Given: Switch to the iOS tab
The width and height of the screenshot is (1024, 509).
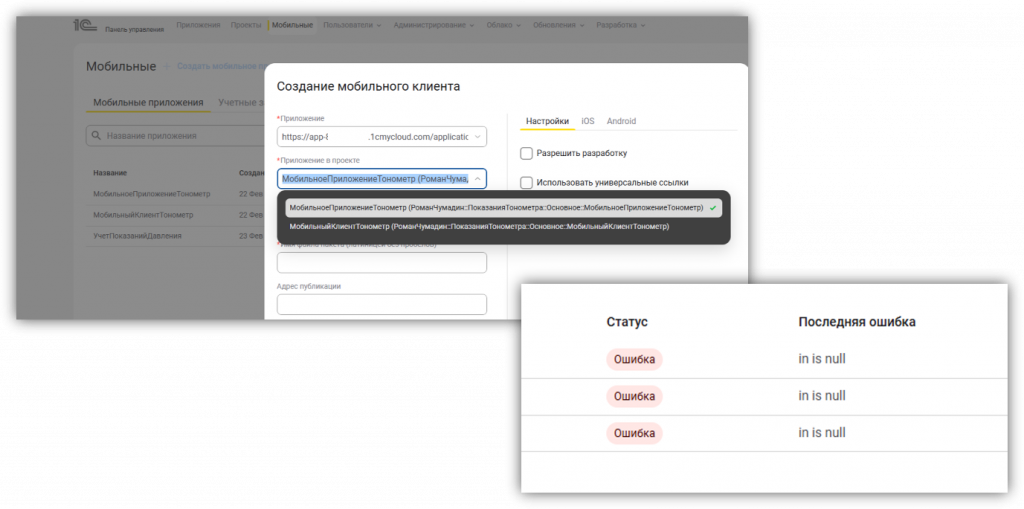Looking at the screenshot, I should [588, 121].
